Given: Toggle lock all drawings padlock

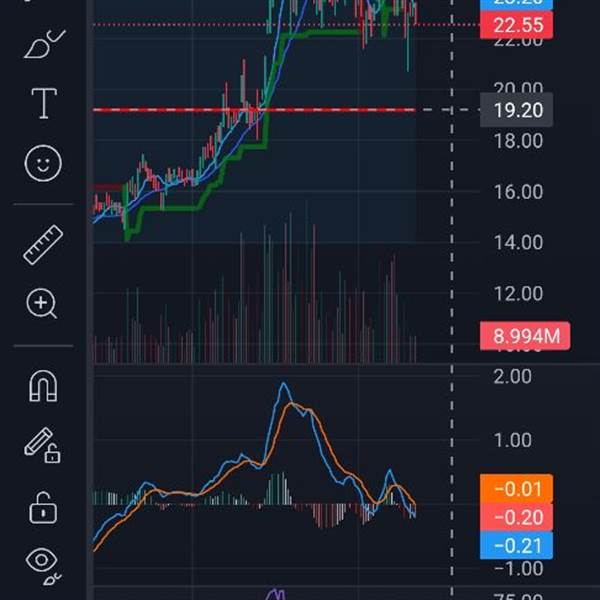Looking at the screenshot, I should point(43,508).
